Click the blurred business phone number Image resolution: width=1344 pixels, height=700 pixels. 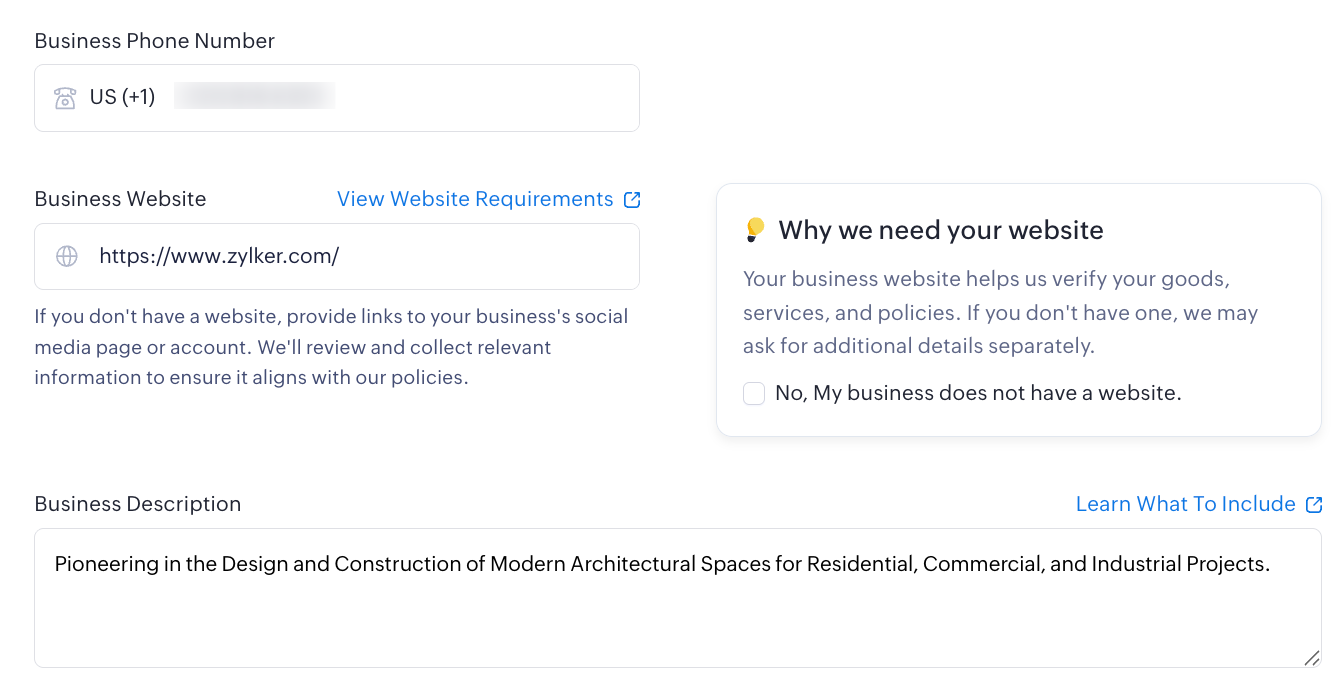[254, 97]
